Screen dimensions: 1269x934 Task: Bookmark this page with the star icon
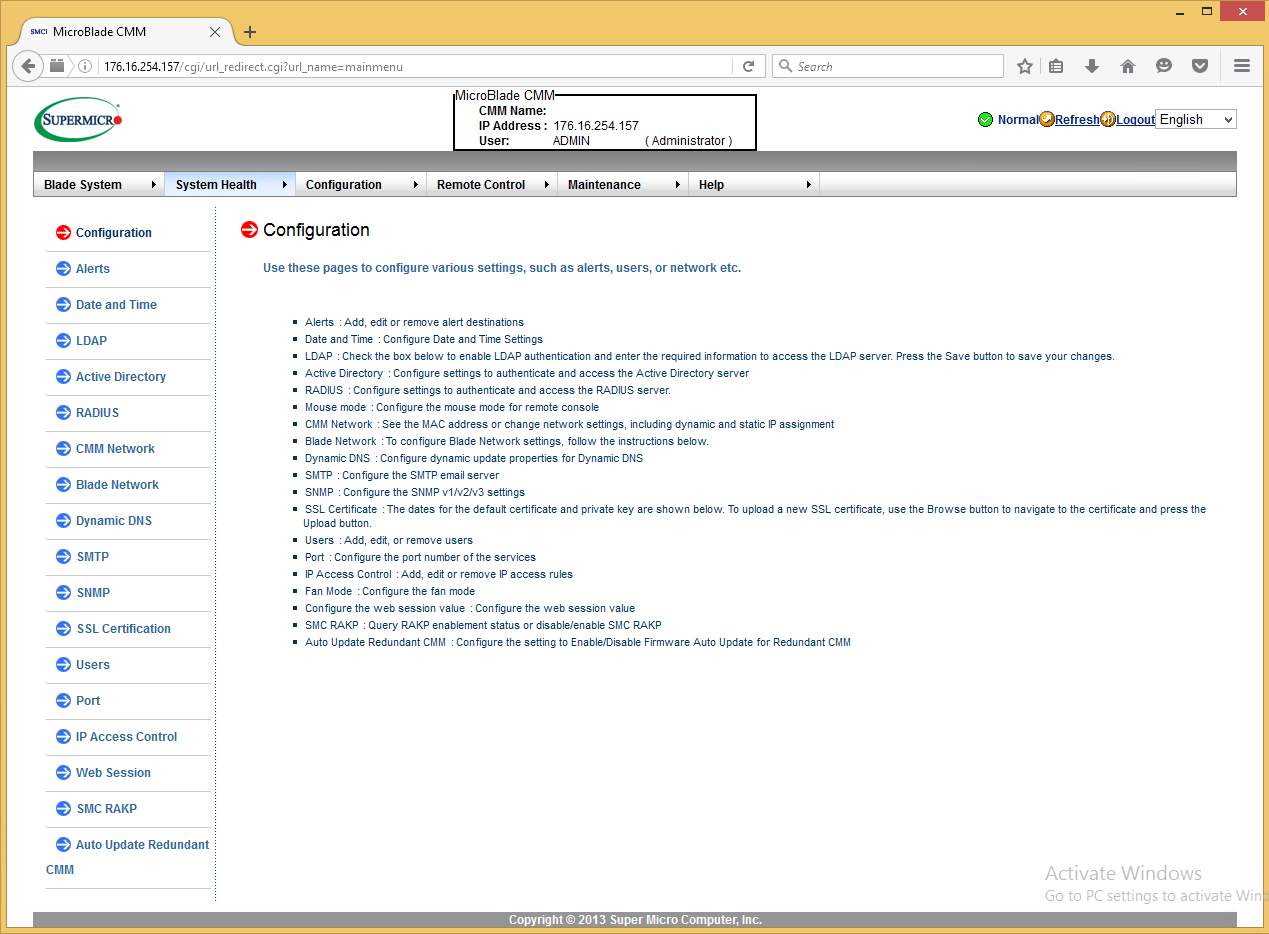click(1025, 66)
